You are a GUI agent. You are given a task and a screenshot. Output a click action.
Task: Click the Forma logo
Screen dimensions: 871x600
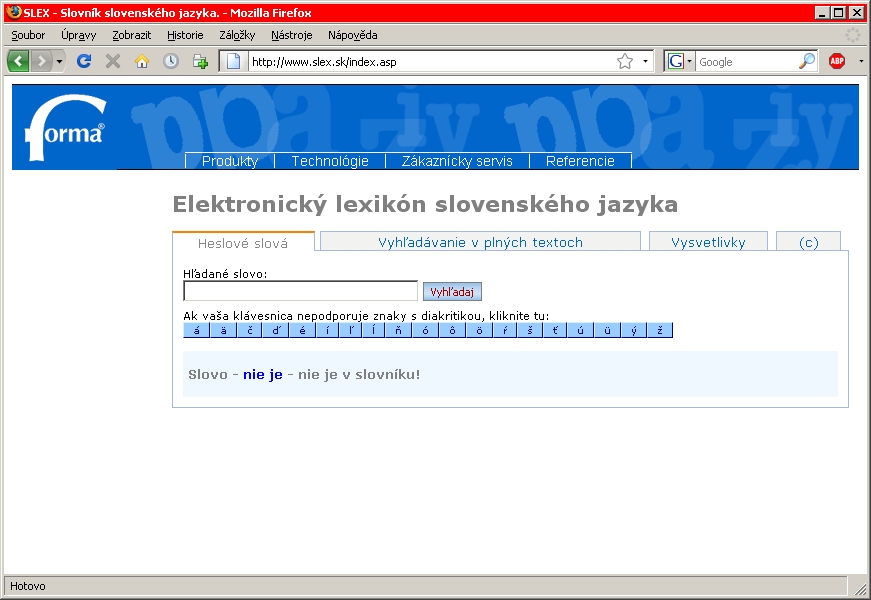click(x=65, y=130)
